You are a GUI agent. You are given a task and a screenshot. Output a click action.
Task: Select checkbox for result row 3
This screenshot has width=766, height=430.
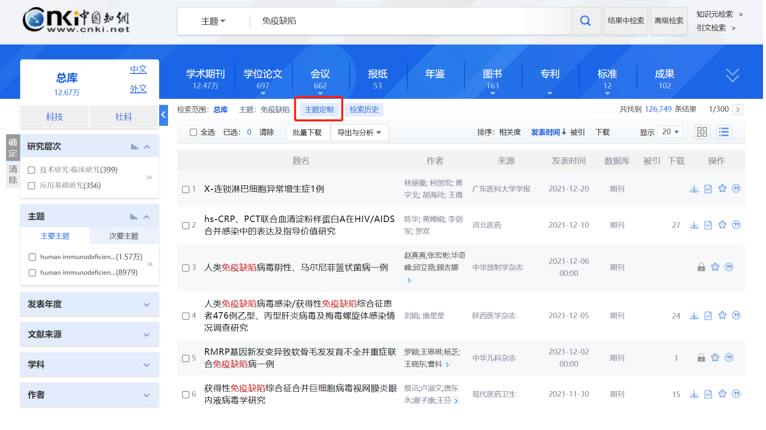coord(186,268)
